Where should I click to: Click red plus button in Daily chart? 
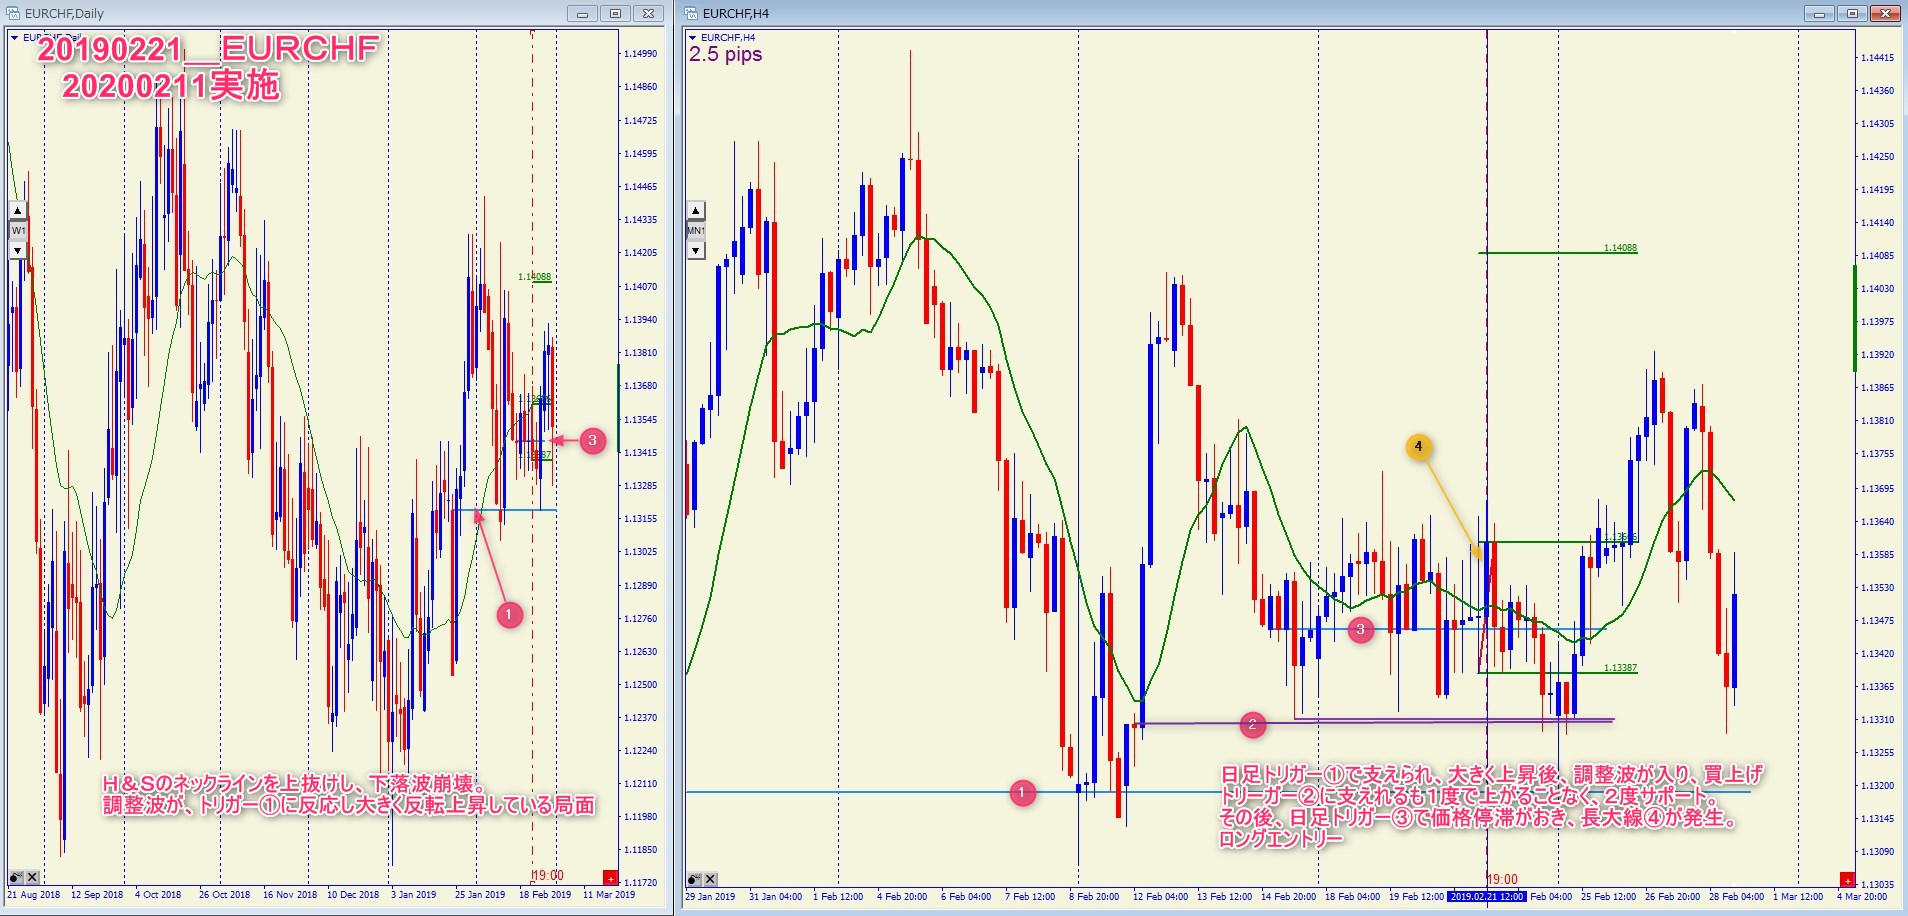[x=610, y=878]
